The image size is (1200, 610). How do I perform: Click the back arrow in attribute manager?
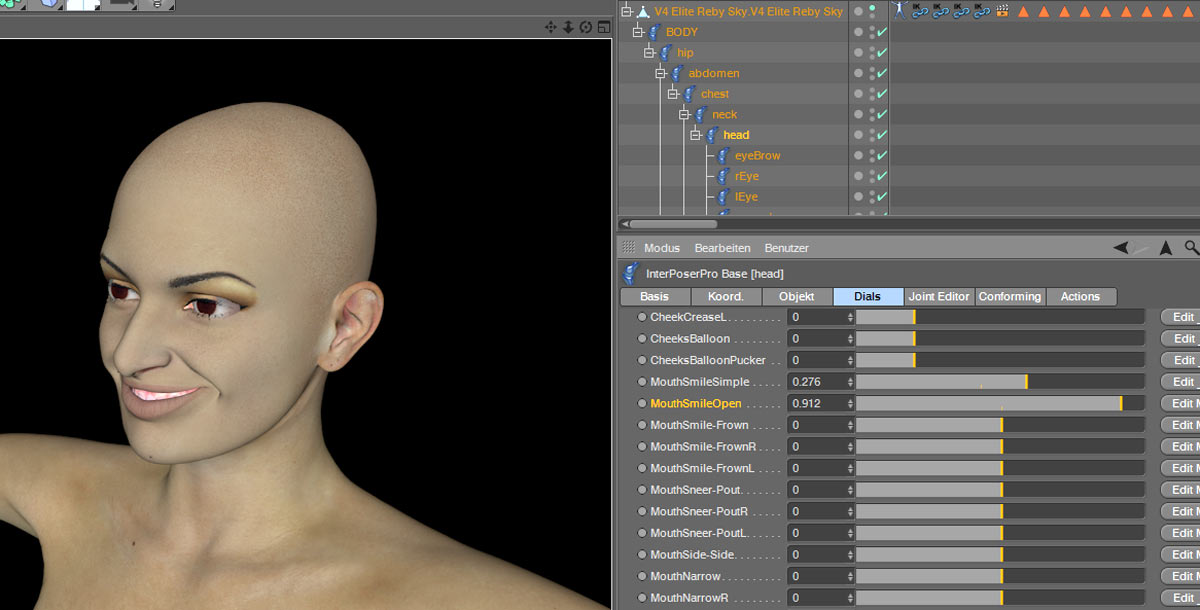1121,247
